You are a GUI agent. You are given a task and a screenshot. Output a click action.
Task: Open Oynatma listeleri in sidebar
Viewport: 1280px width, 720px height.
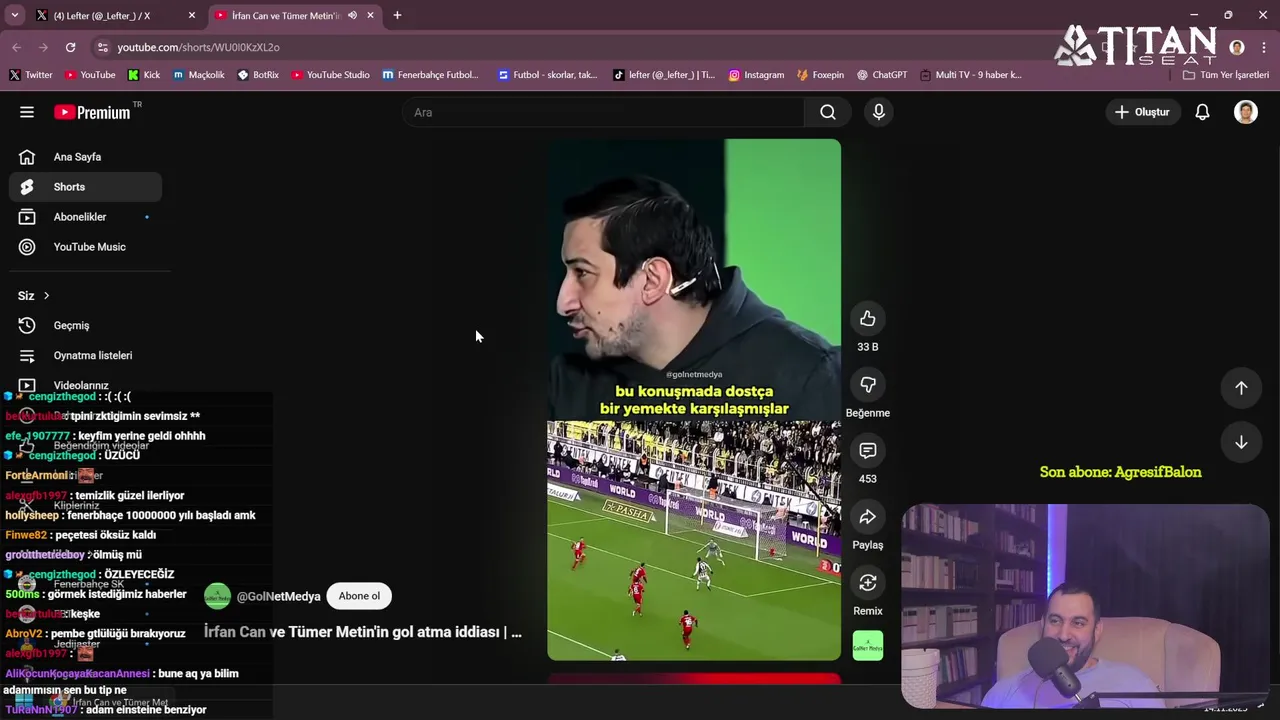pyautogui.click(x=85, y=355)
